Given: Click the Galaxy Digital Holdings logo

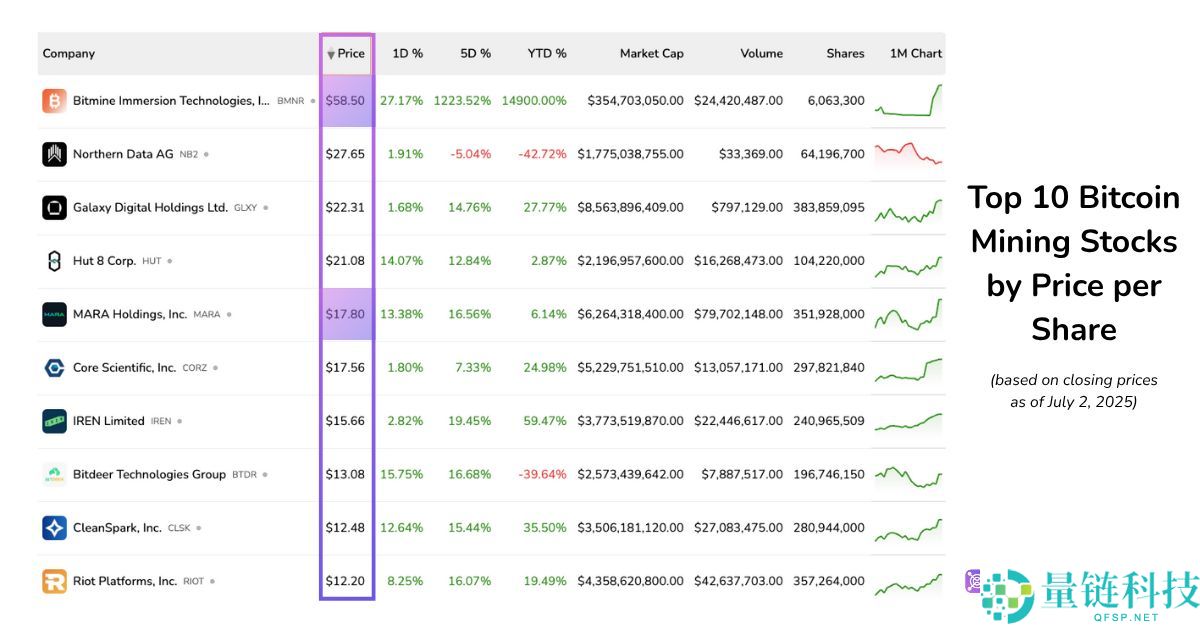Looking at the screenshot, I should [x=52, y=207].
